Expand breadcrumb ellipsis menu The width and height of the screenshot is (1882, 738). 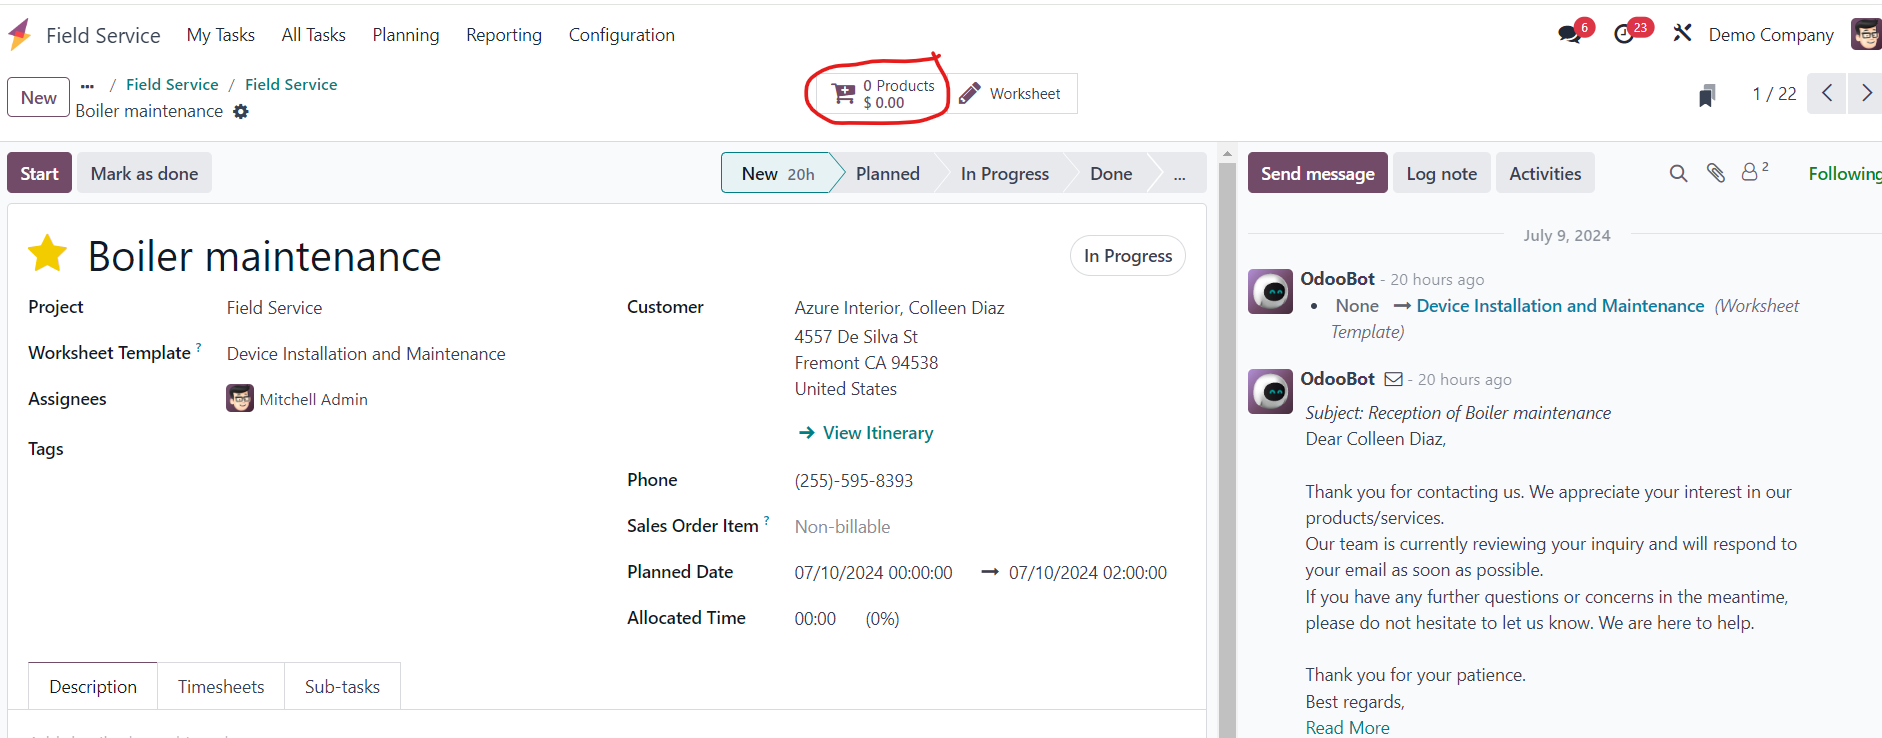click(x=88, y=85)
